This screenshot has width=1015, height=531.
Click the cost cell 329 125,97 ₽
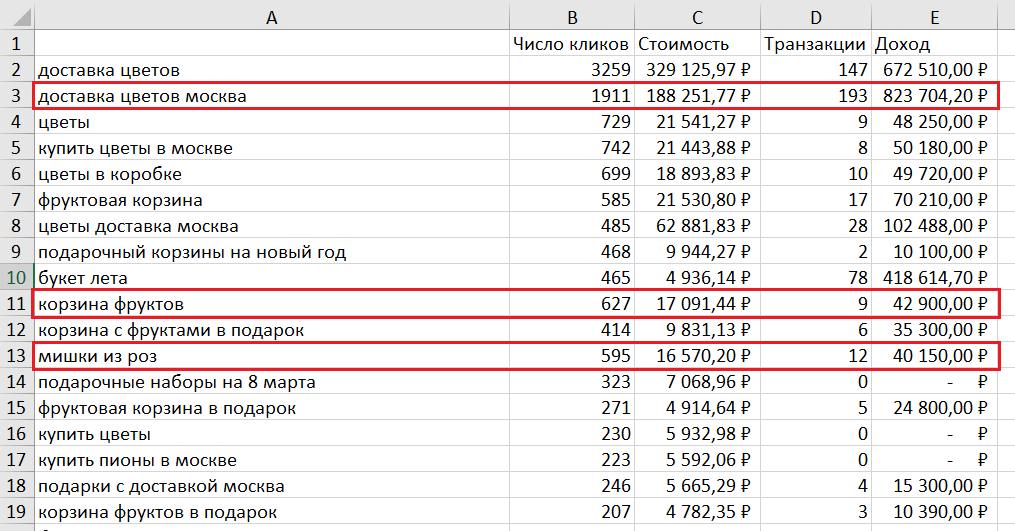pos(696,70)
